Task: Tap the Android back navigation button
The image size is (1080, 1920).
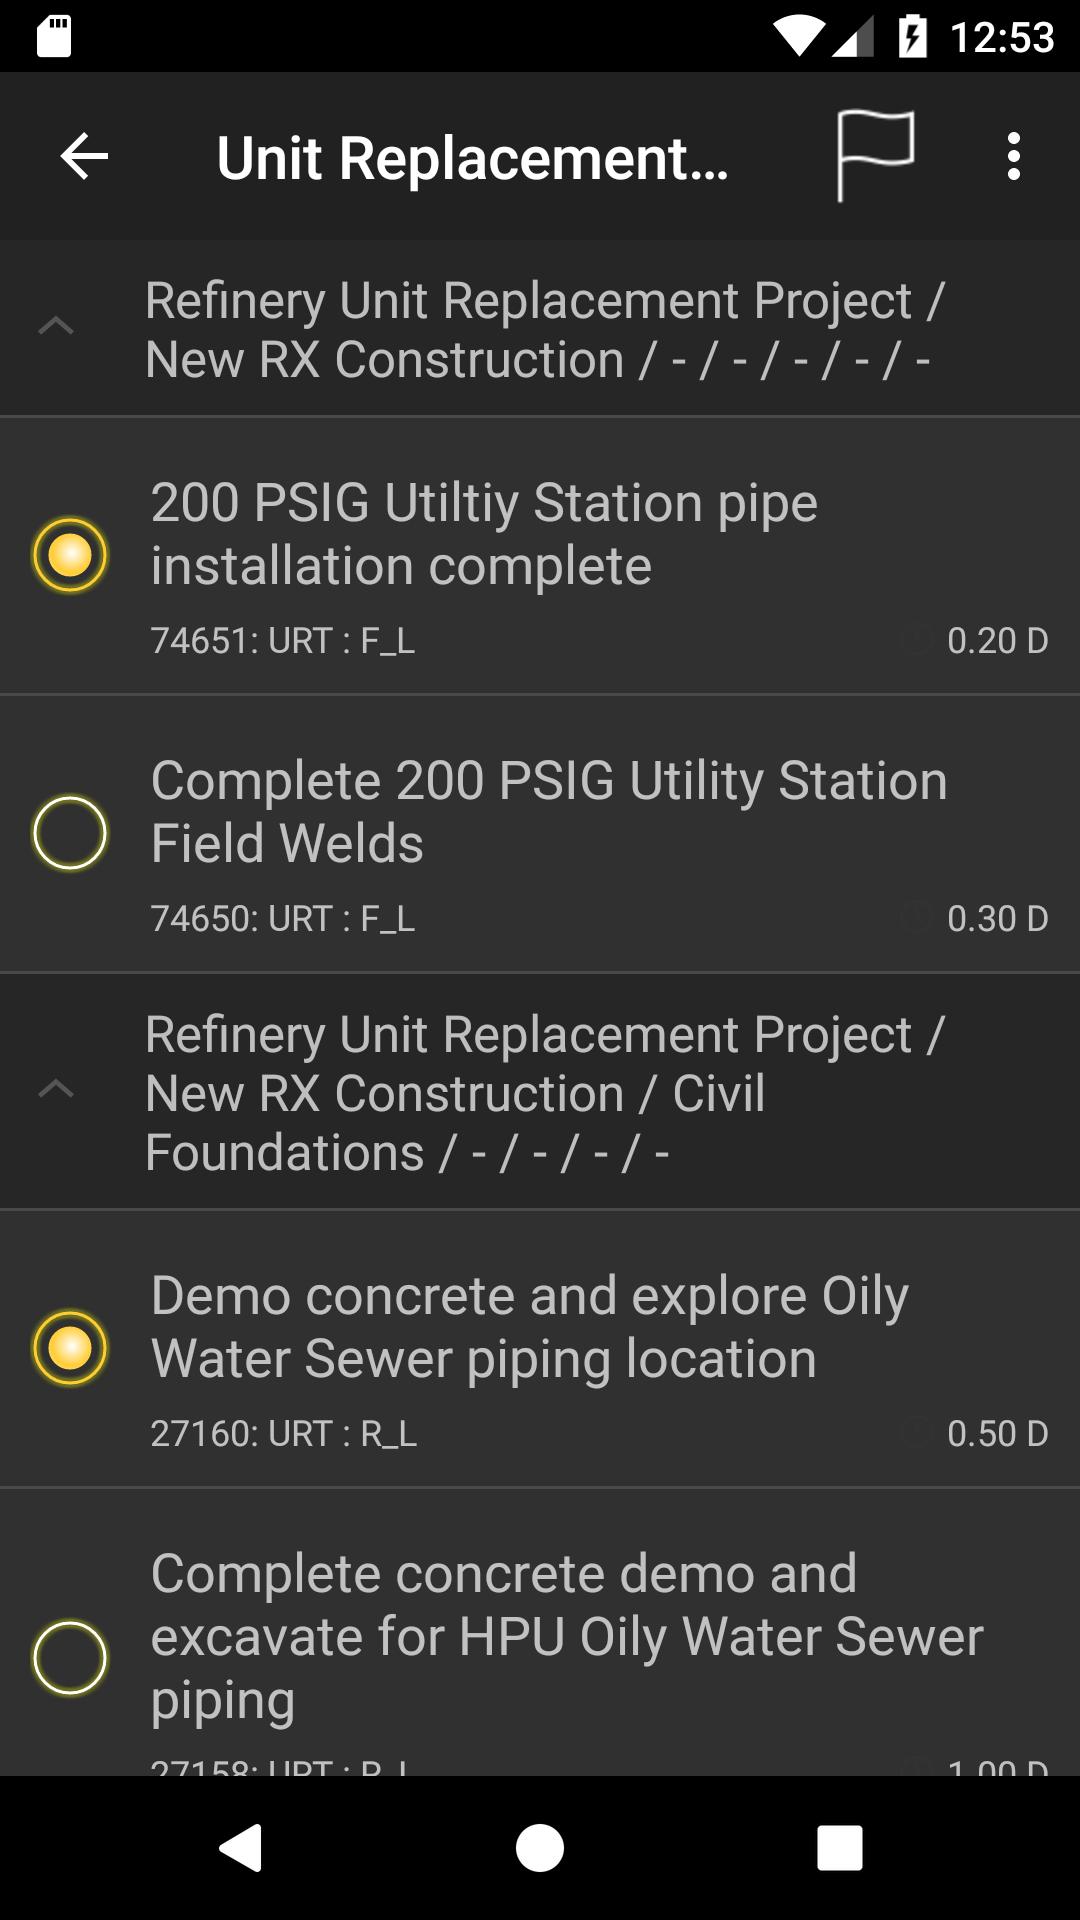Action: [240, 1847]
